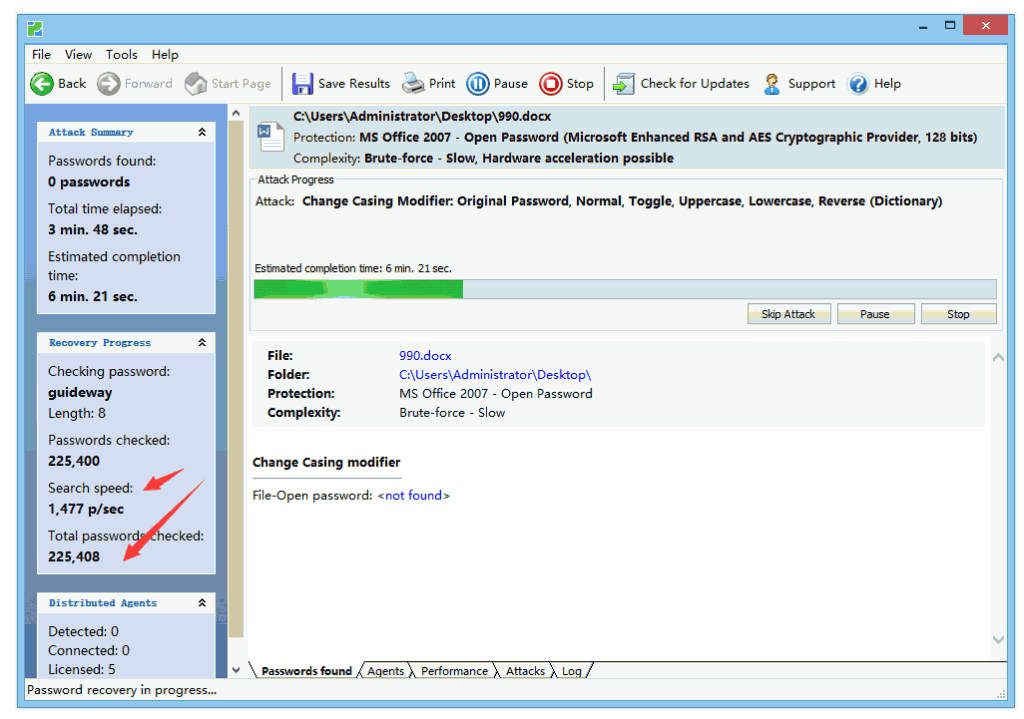
Task: Click the blue Pause toolbar icon
Action: tap(477, 84)
